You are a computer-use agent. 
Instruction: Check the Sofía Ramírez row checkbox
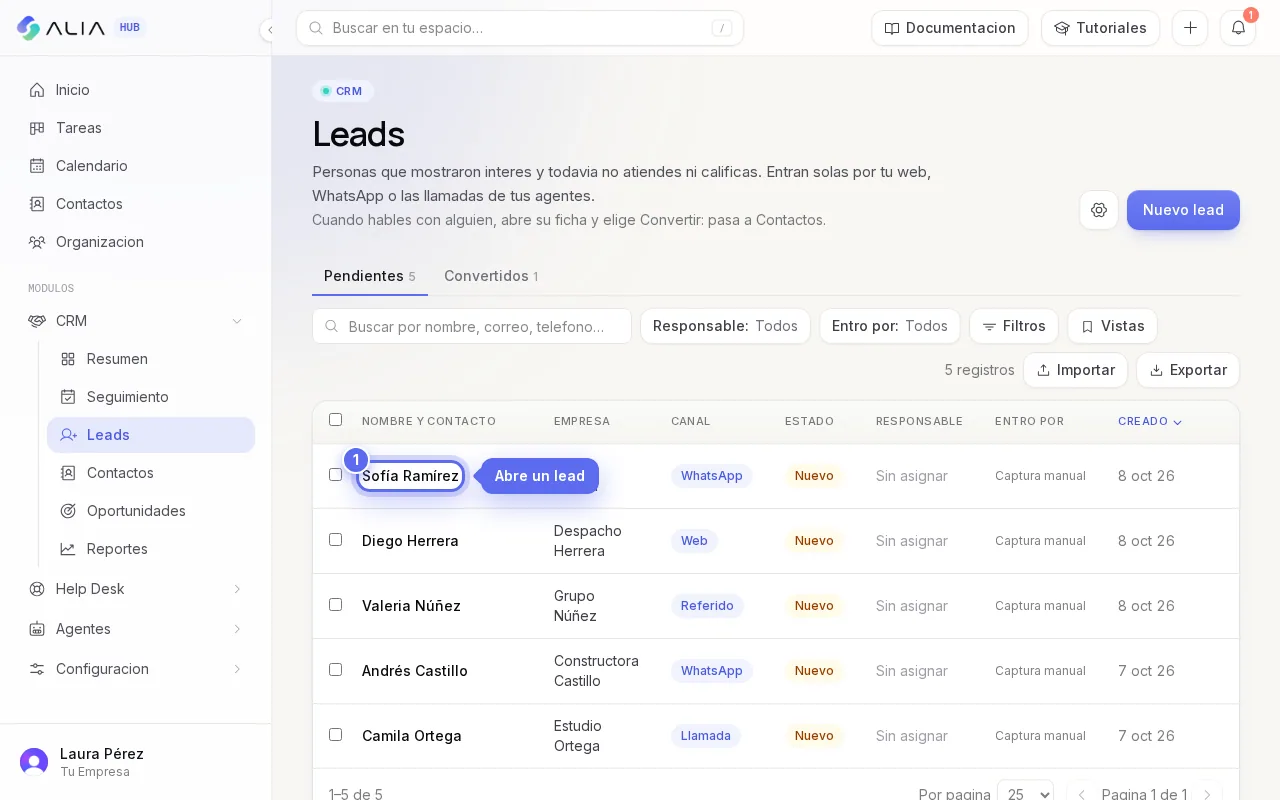point(336,475)
